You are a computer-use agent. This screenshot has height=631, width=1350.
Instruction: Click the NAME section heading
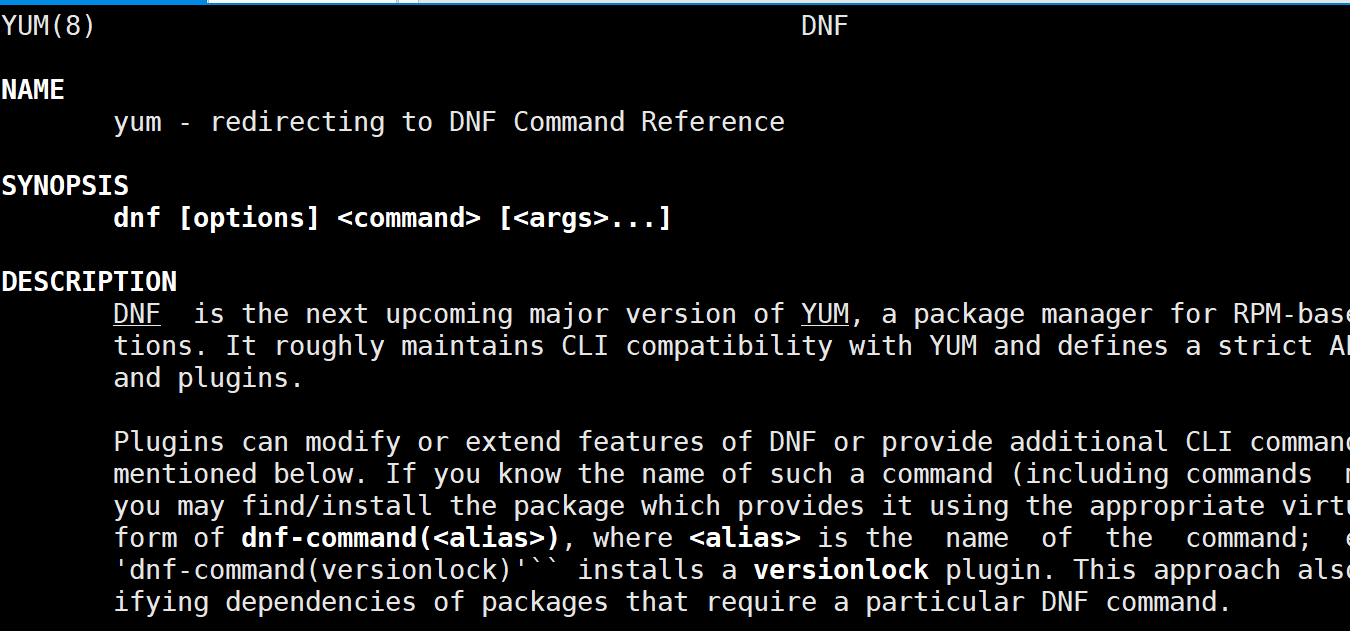tap(33, 90)
